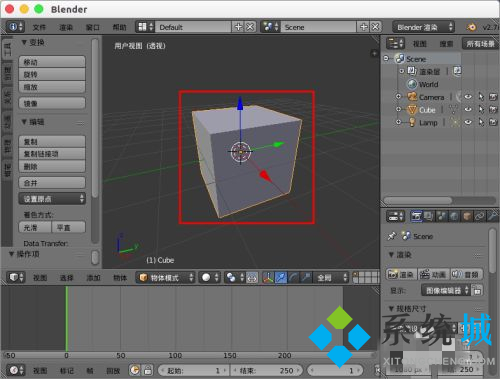
Task: Open the Render Layers properties tab
Action: [428, 216]
